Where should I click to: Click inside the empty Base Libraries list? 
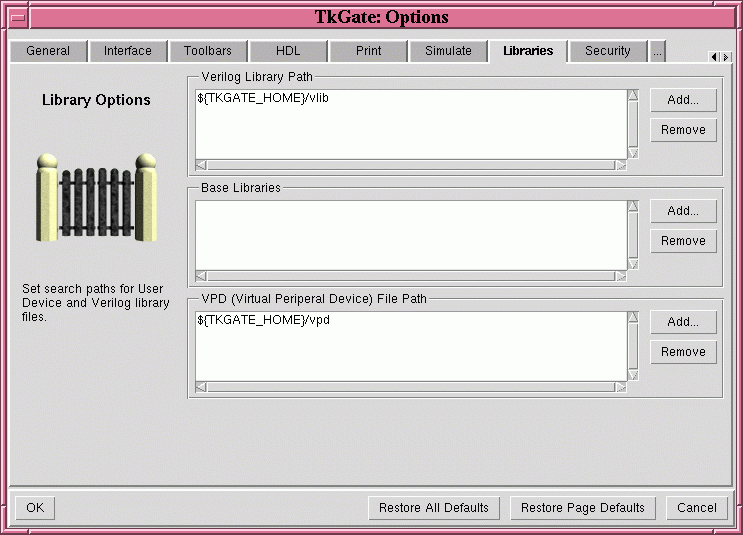pos(410,235)
